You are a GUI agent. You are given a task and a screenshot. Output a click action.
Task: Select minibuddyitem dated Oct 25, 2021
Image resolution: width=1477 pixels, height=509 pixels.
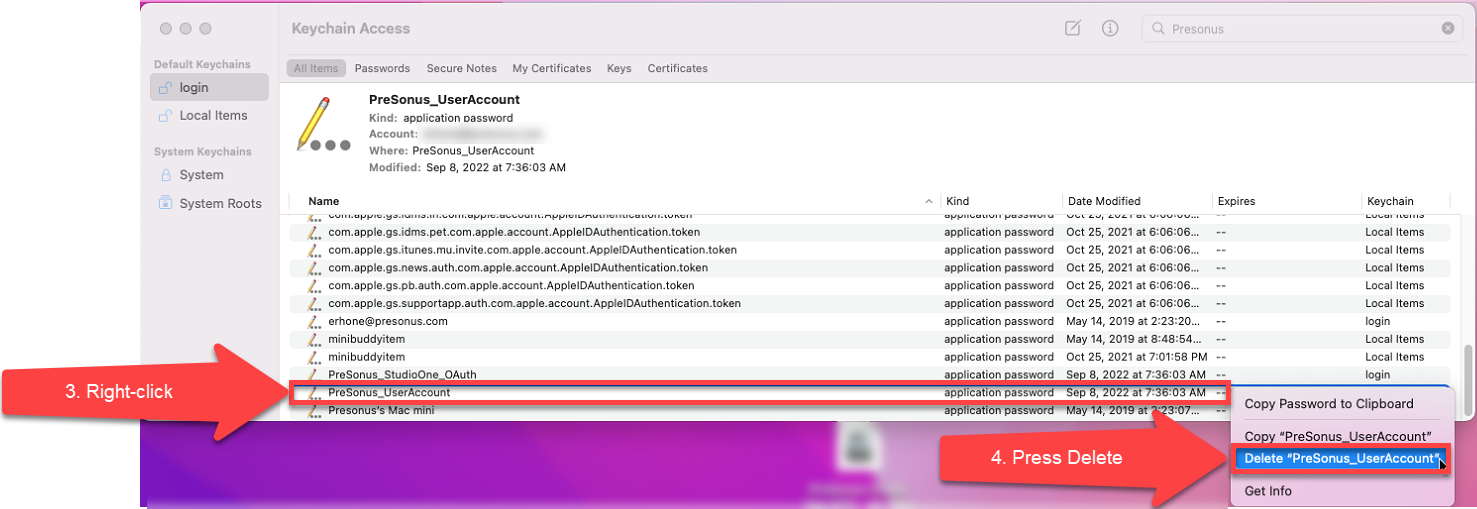870,357
